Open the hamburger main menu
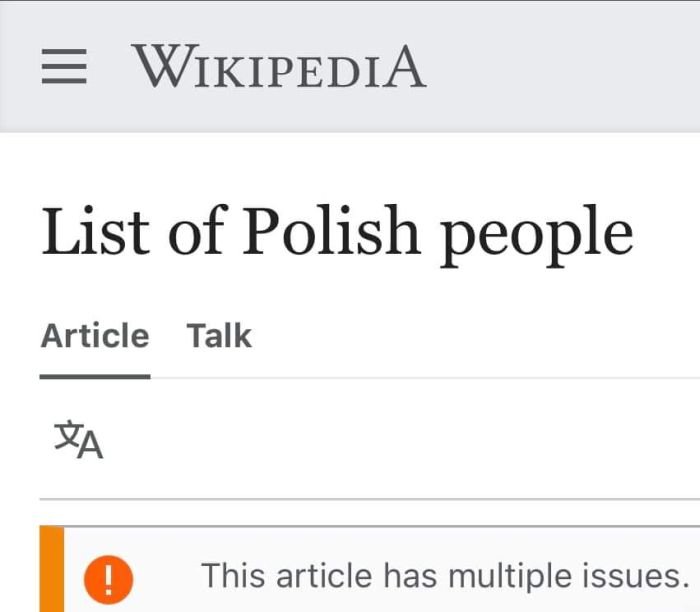The height and width of the screenshot is (612, 700). tap(64, 67)
